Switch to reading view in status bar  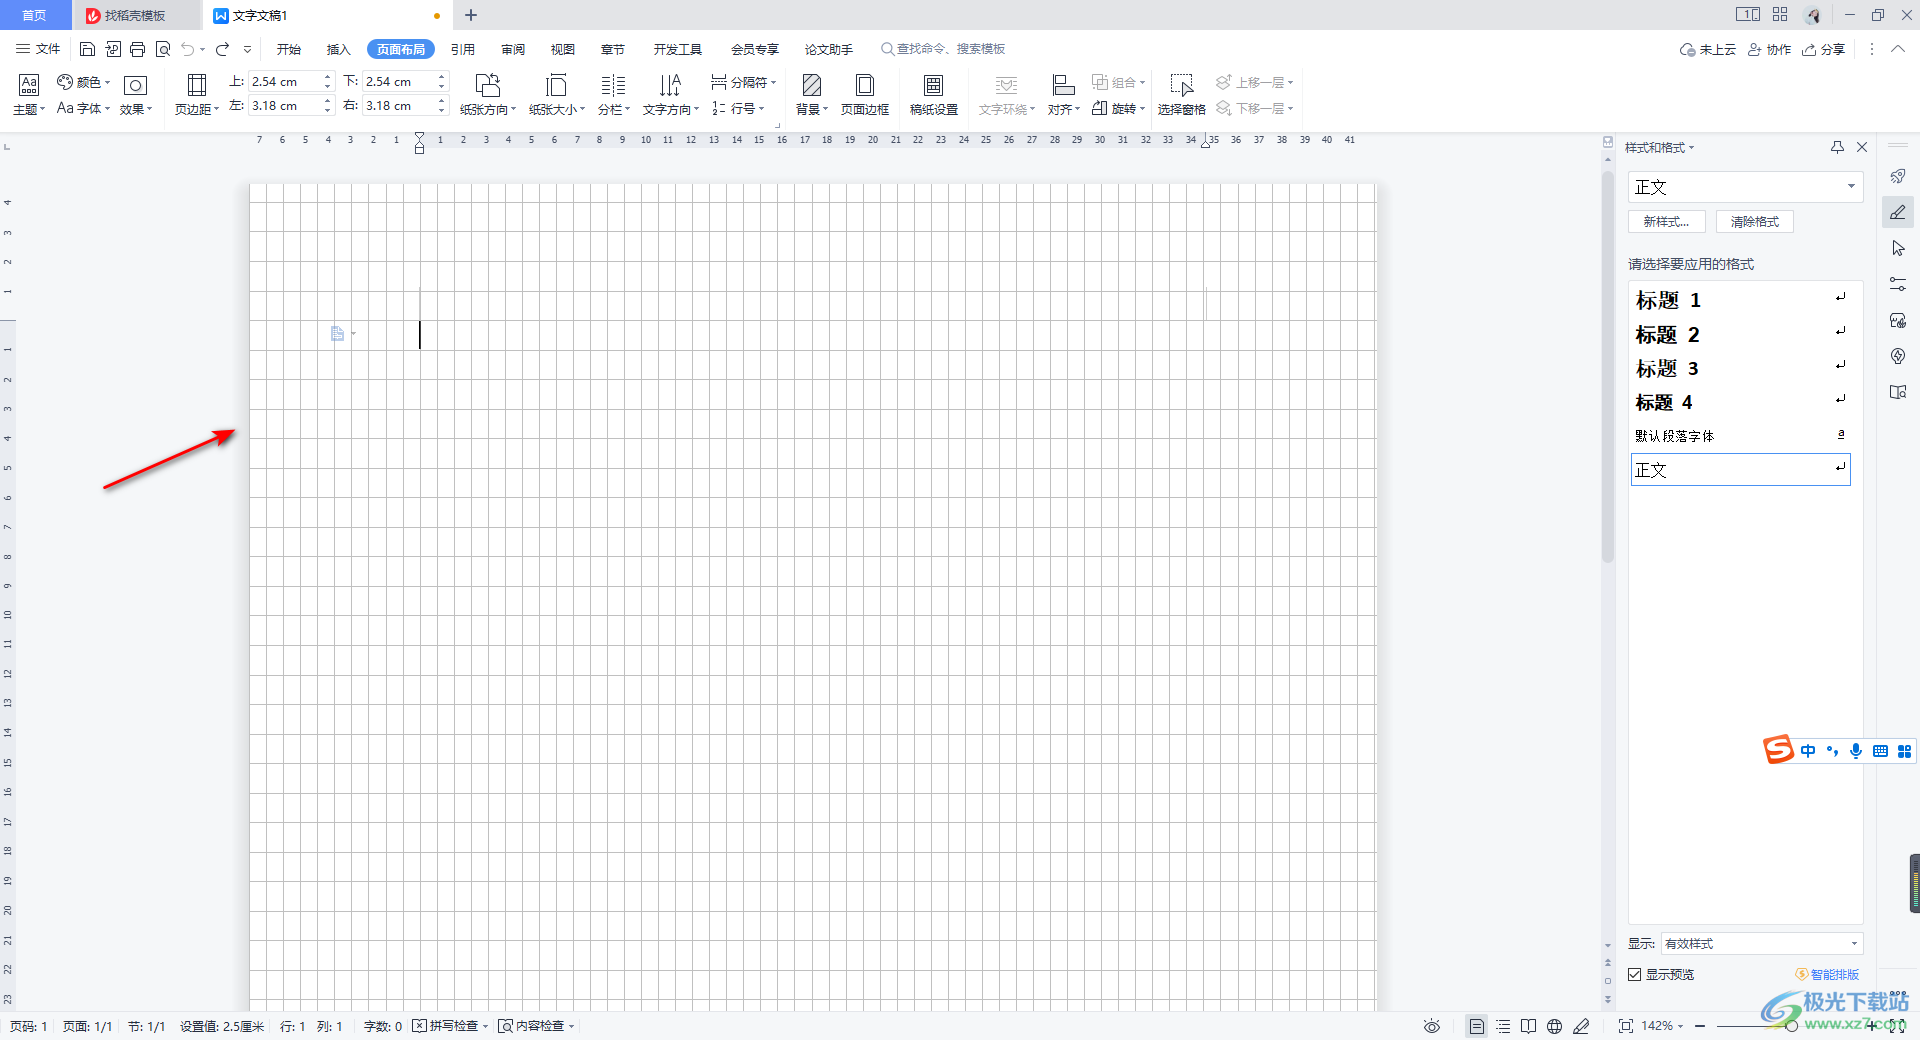coord(1528,1026)
